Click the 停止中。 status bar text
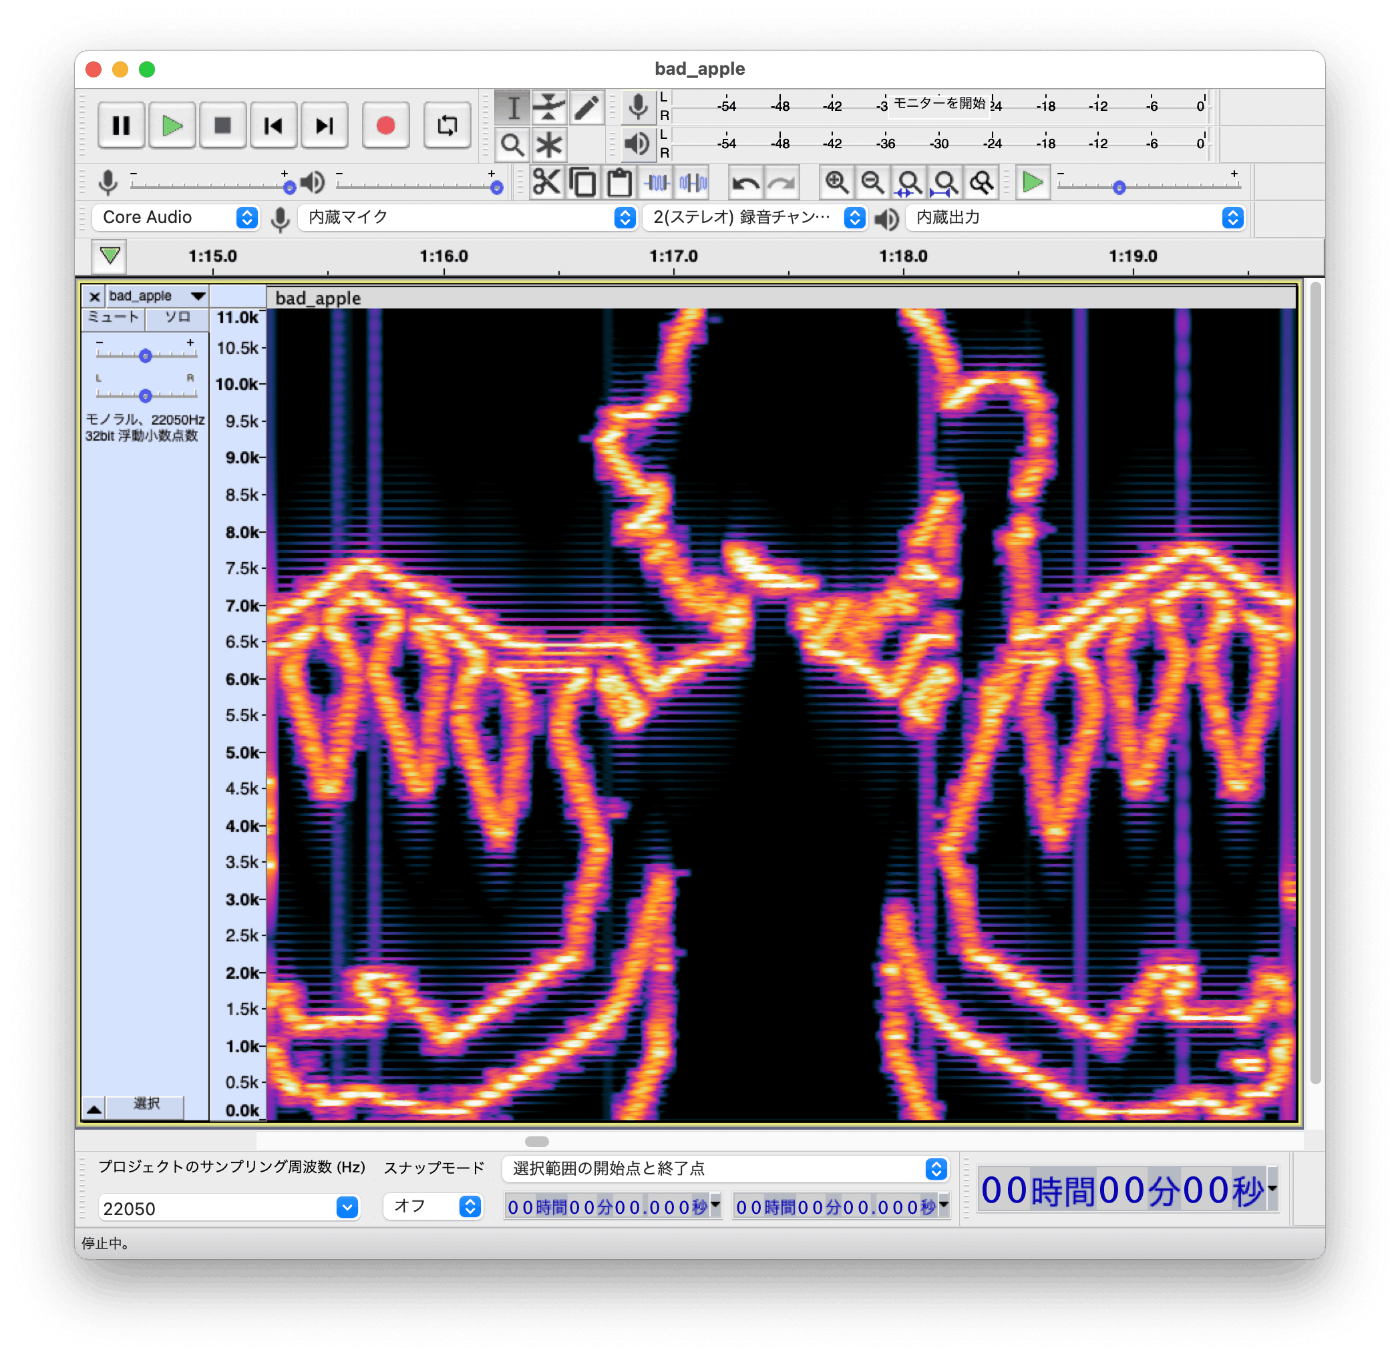1400x1358 pixels. (106, 1243)
